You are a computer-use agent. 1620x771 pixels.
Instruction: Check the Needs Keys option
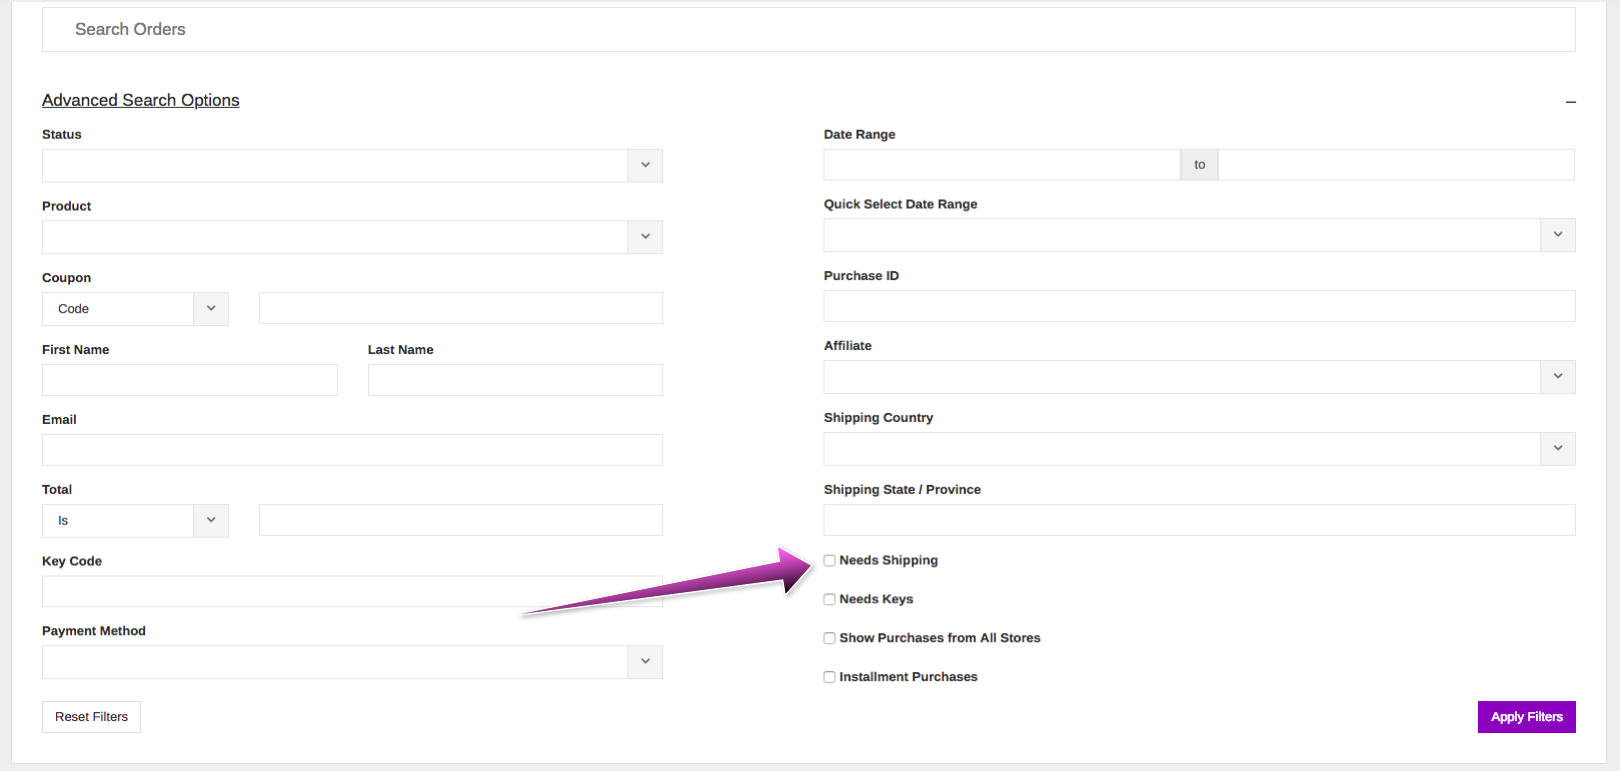pyautogui.click(x=830, y=600)
